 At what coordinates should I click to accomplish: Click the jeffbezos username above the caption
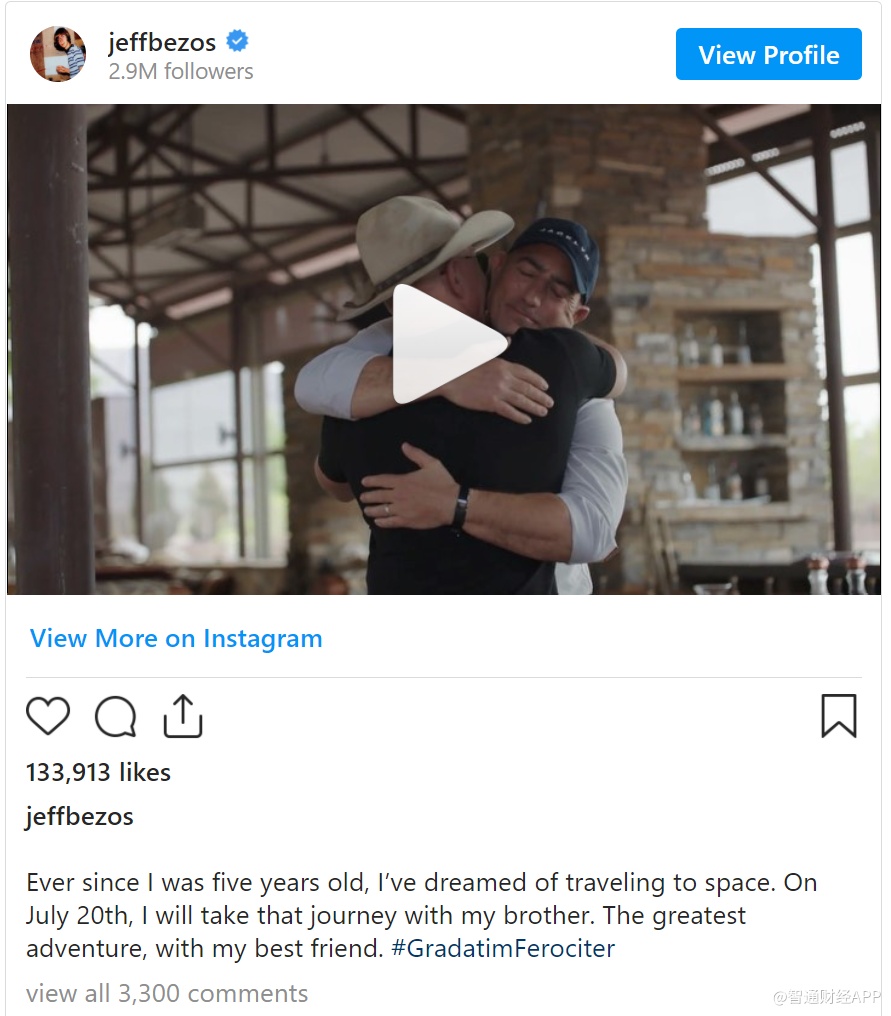(x=79, y=816)
